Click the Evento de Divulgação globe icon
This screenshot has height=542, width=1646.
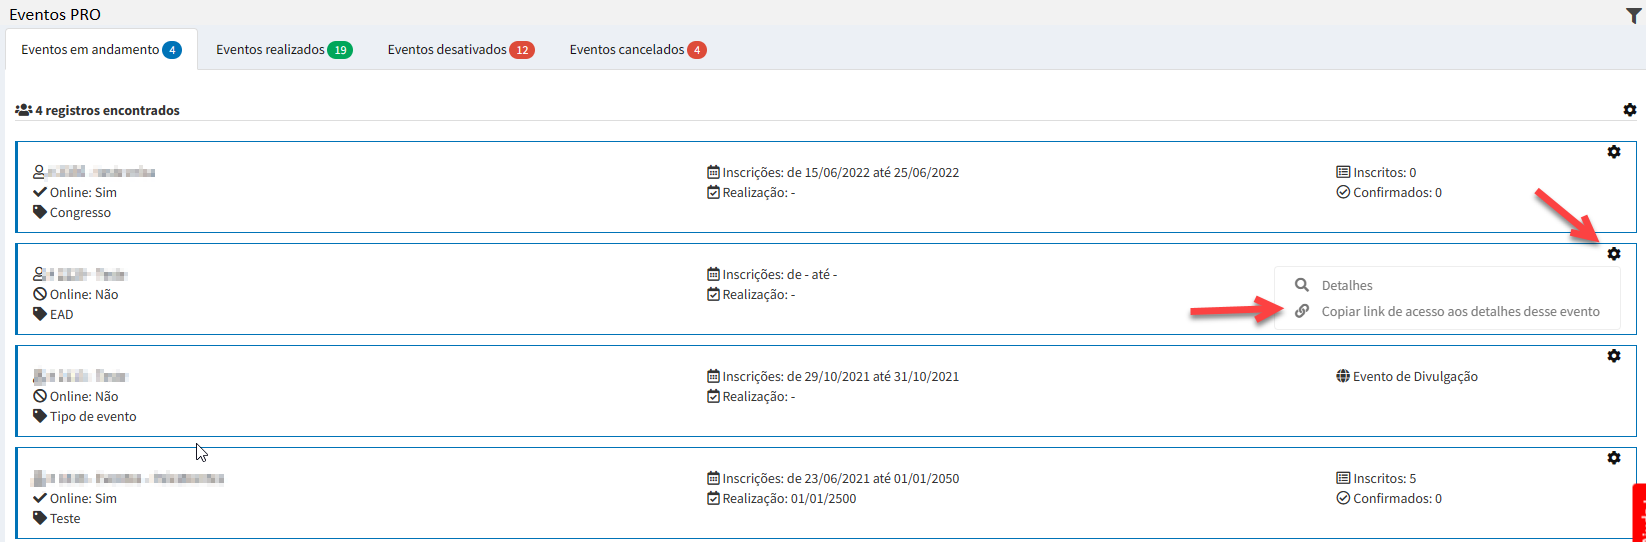pyautogui.click(x=1343, y=376)
